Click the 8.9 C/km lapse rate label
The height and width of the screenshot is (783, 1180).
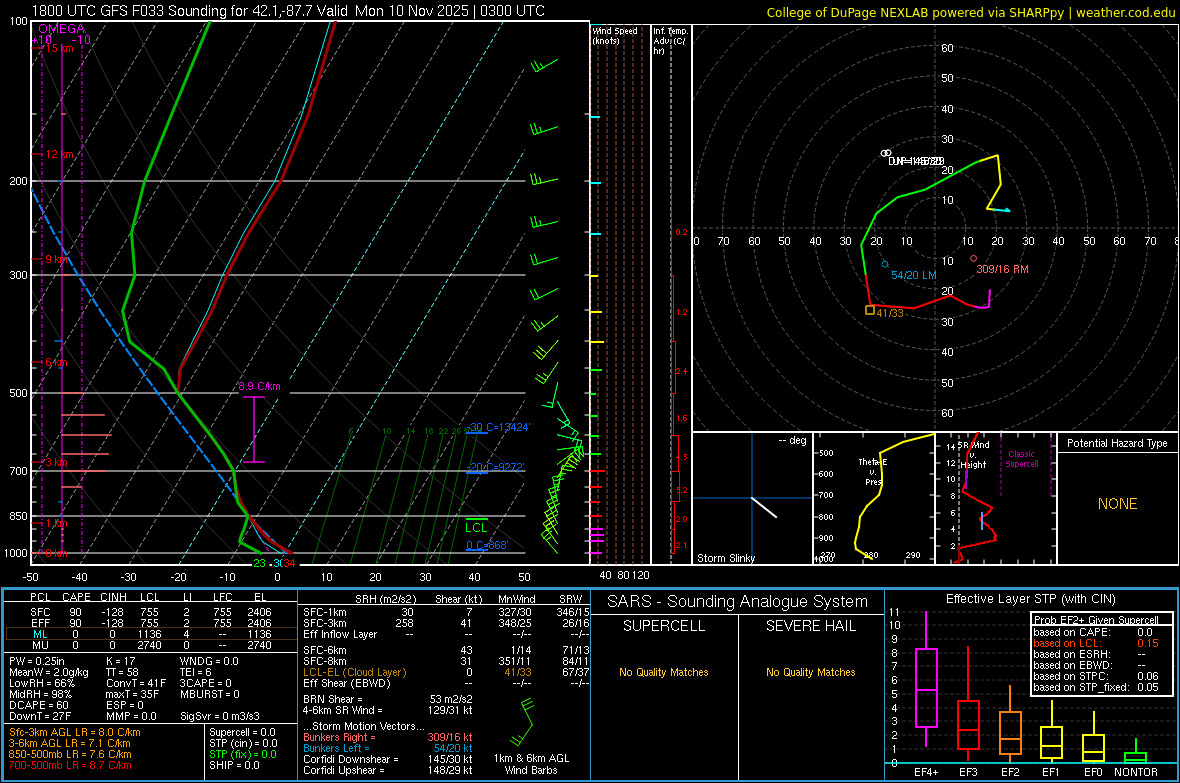click(259, 386)
